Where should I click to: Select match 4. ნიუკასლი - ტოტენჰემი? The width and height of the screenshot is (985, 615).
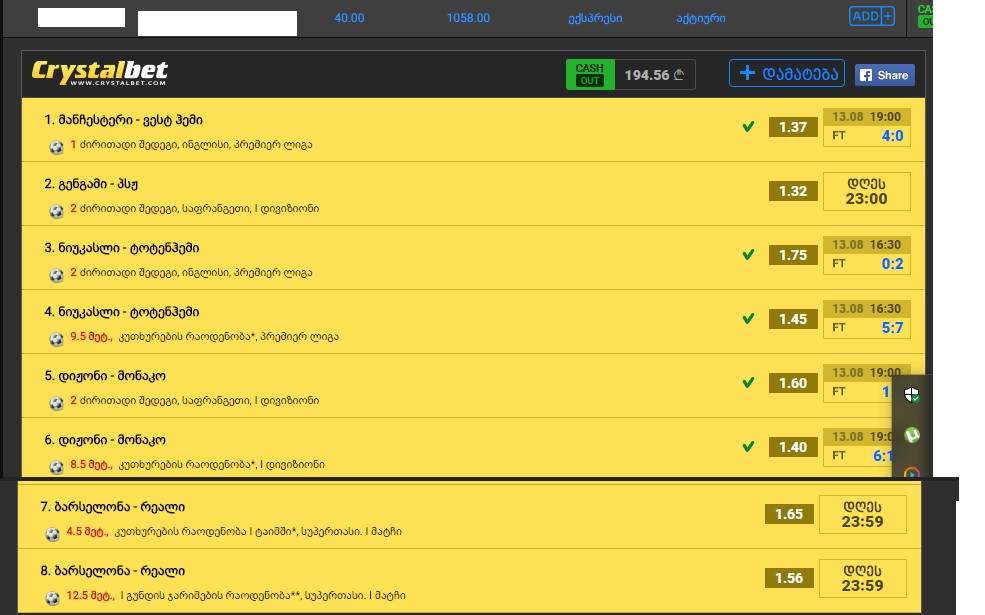122,312
